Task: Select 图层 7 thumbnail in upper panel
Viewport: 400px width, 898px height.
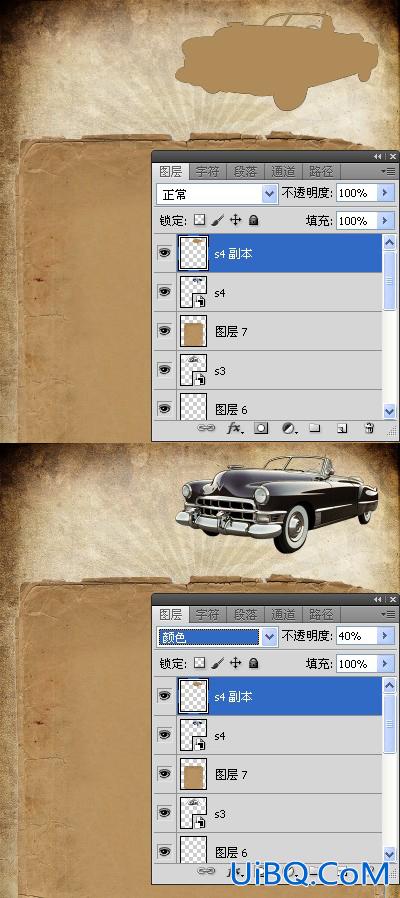Action: point(194,331)
